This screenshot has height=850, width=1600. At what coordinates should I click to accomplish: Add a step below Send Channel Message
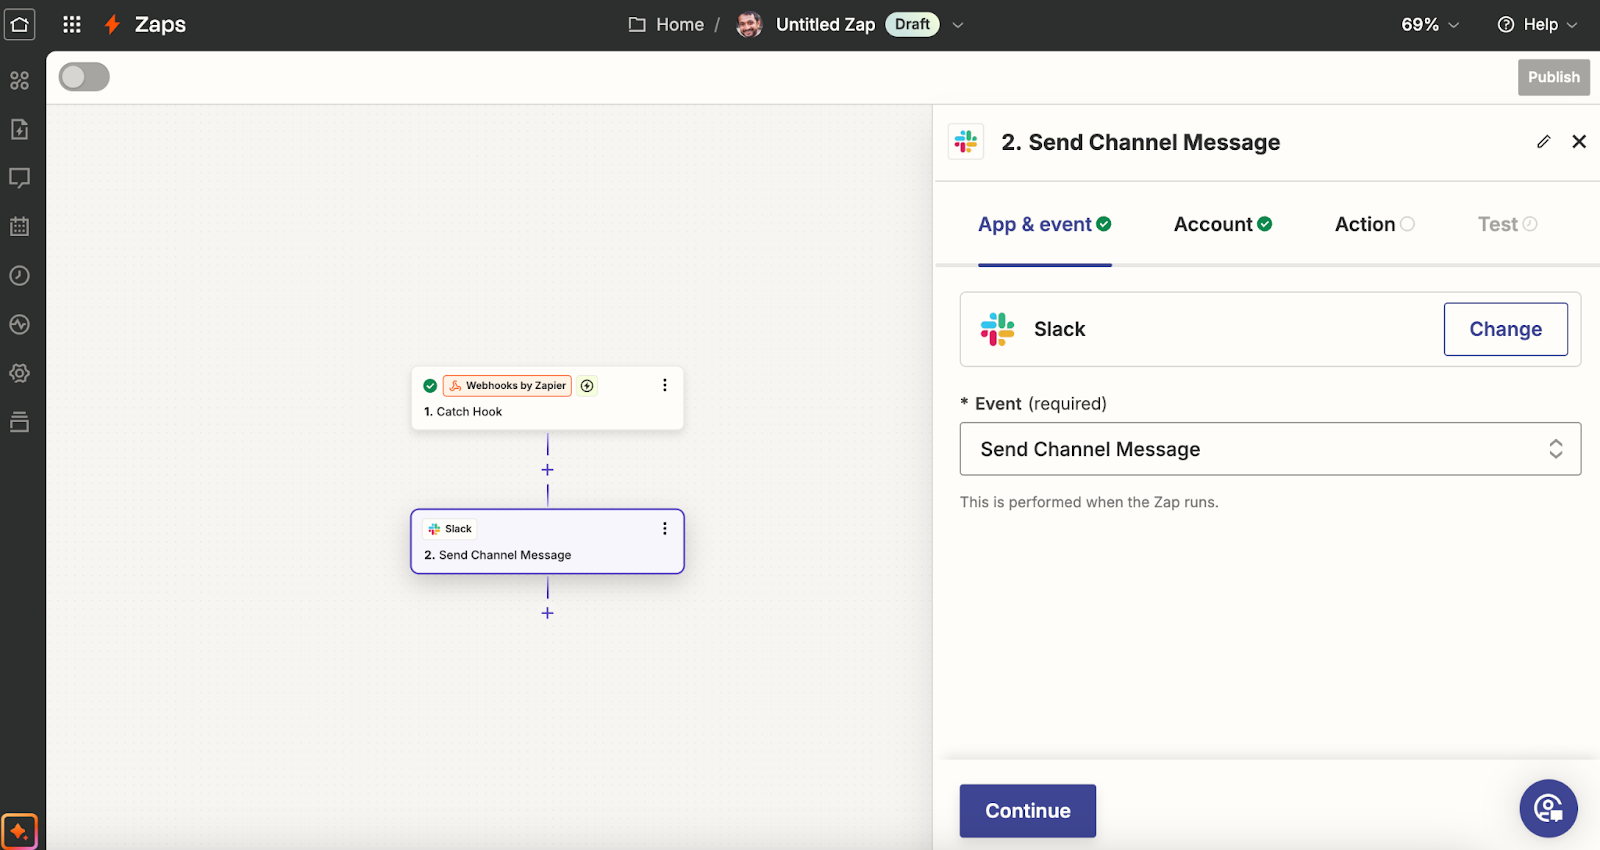coord(547,613)
